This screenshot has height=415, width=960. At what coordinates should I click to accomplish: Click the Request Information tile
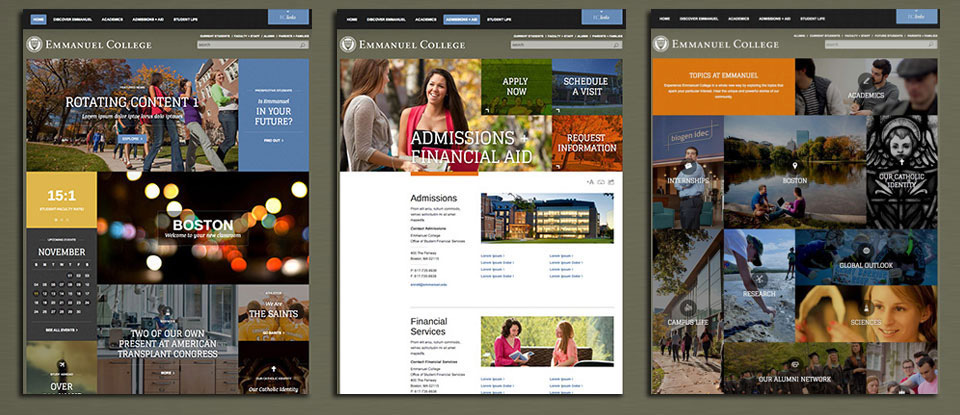[587, 143]
